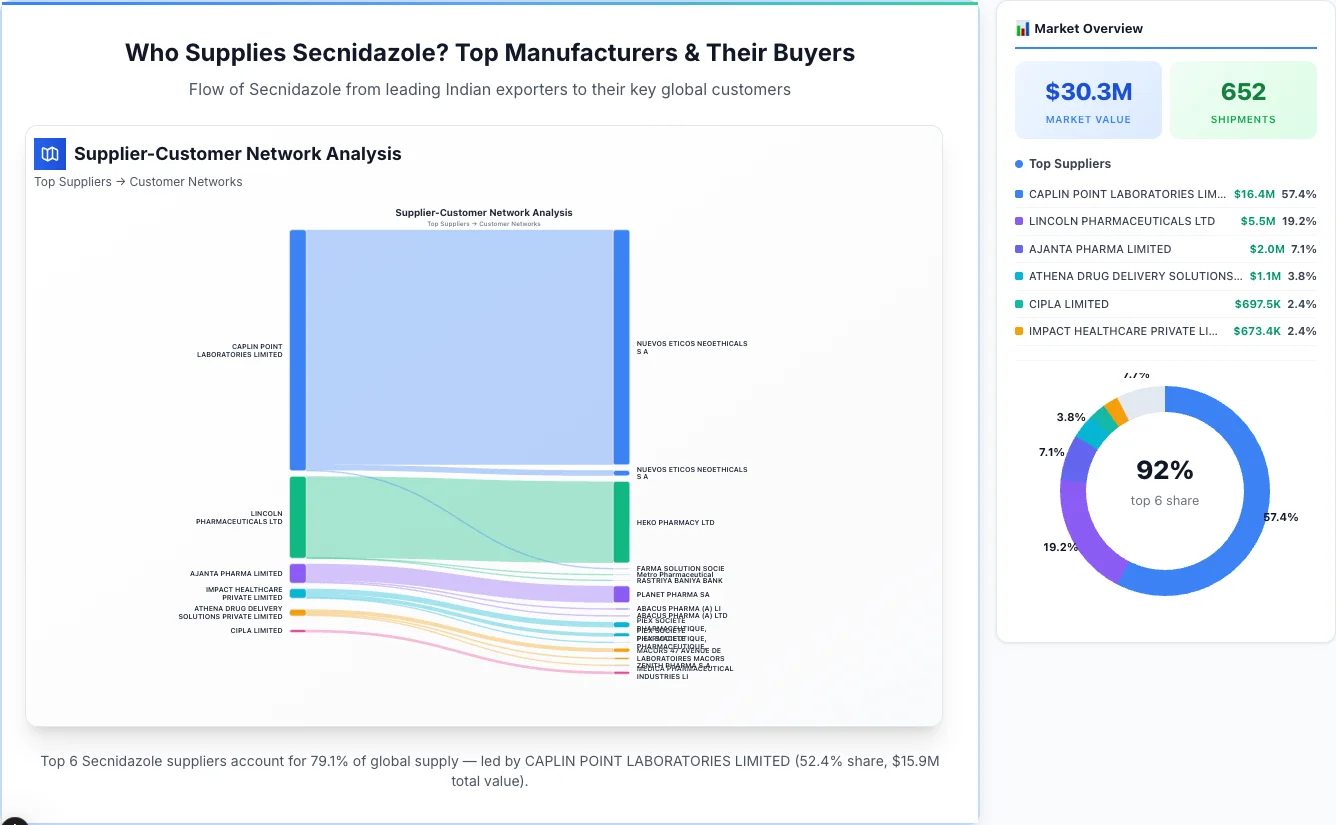The image size is (1336, 825).
Task: Select the violet swatch beside AJANTA PHARMA LIMITED
Action: tap(1019, 249)
